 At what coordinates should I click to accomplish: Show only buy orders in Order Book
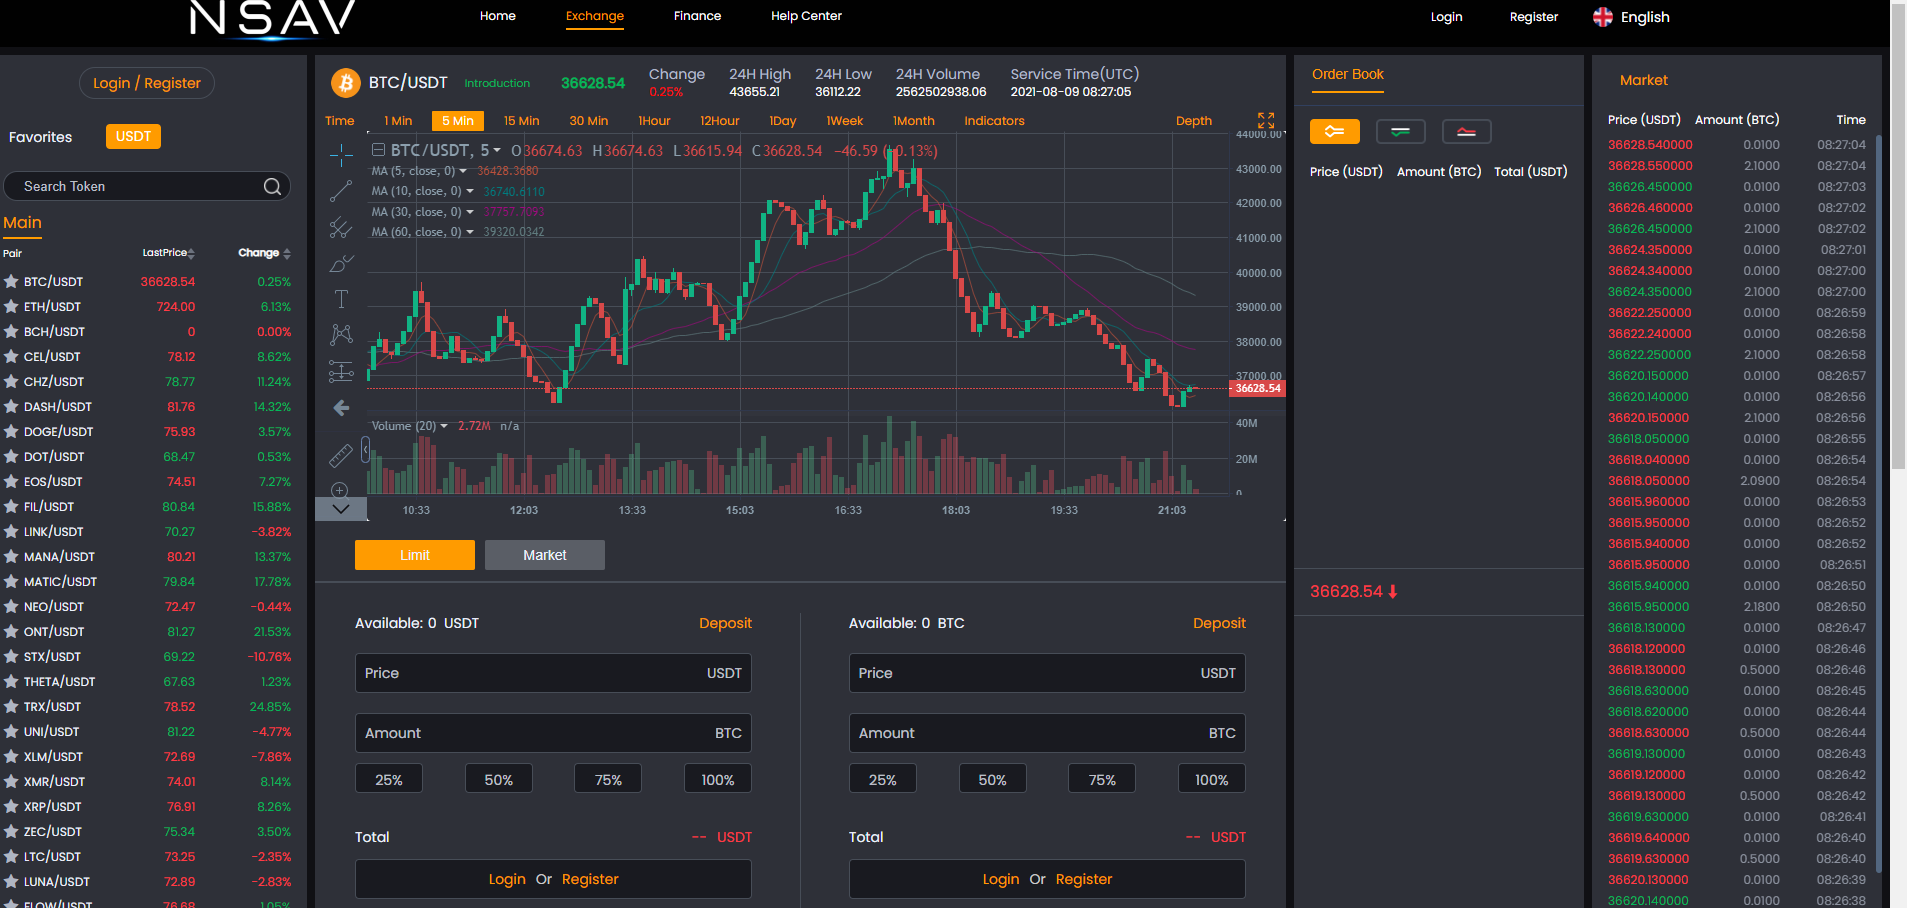coord(1400,131)
